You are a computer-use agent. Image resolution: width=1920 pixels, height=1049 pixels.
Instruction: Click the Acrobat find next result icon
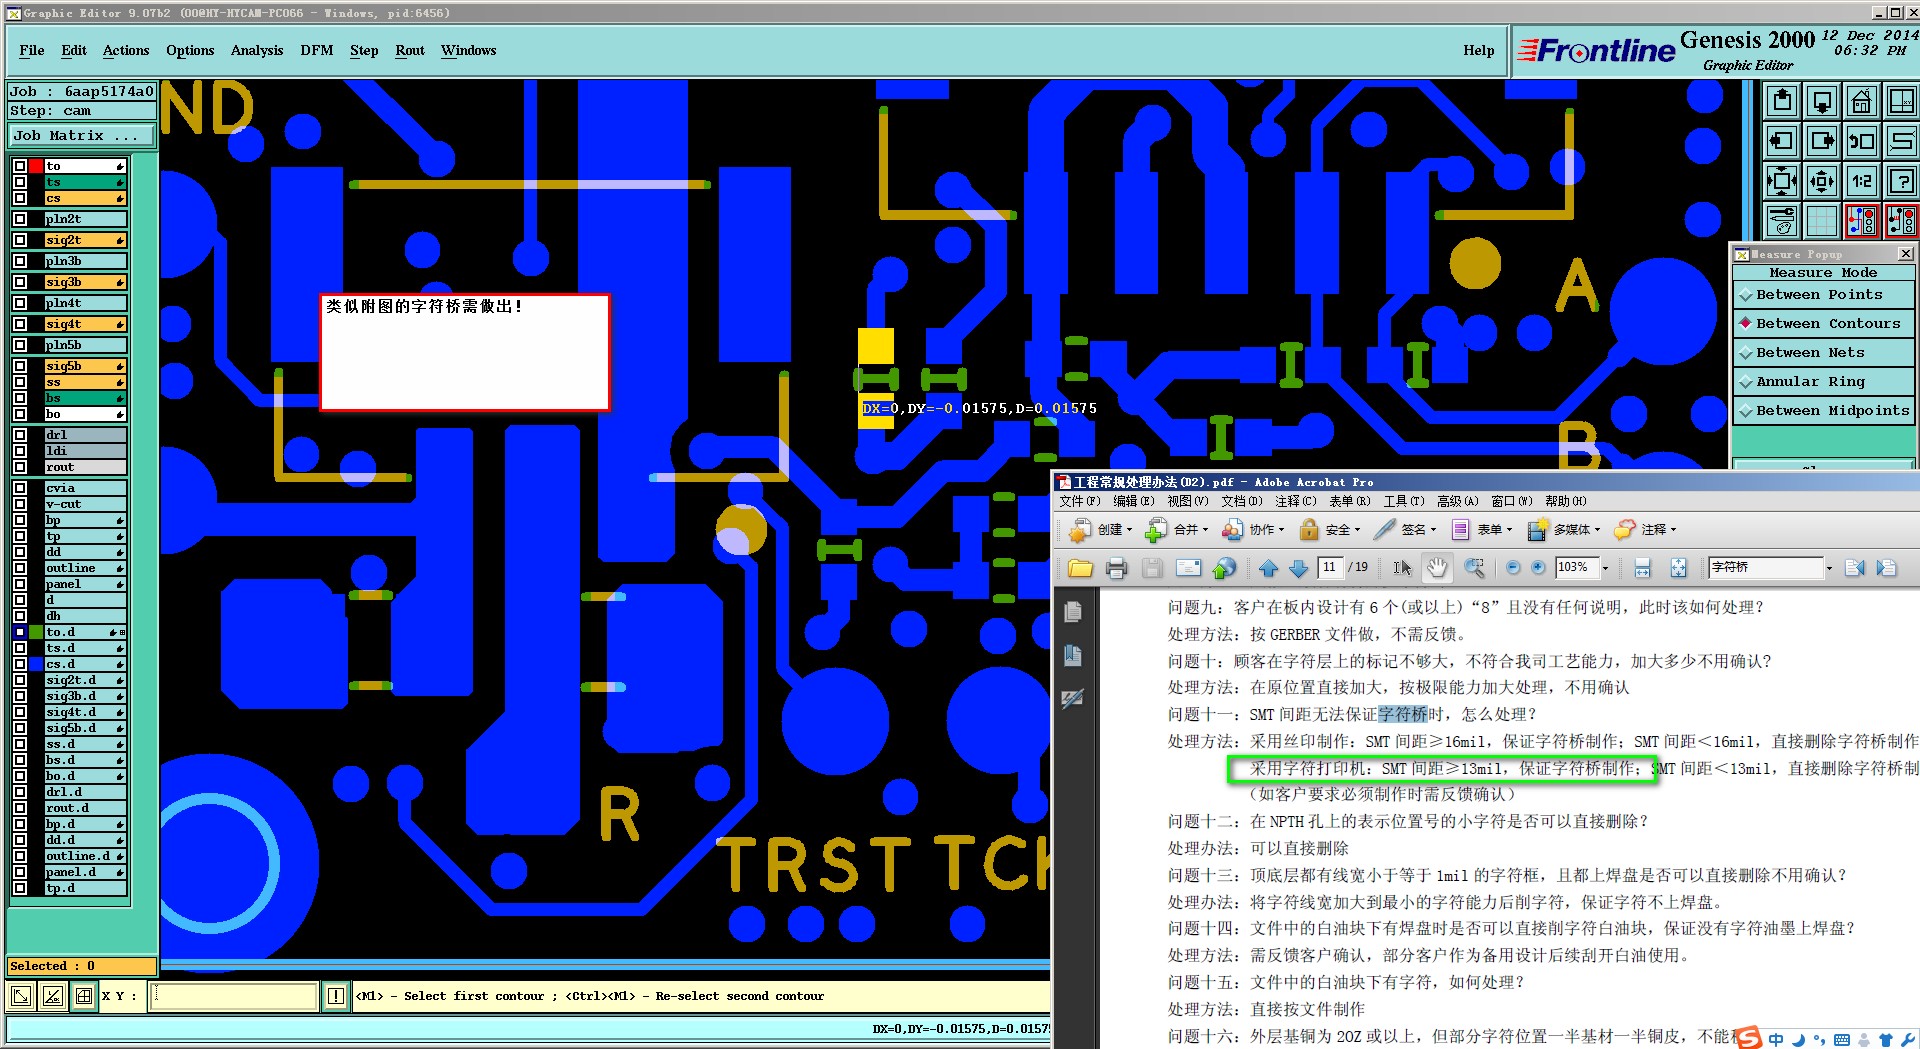1886,568
